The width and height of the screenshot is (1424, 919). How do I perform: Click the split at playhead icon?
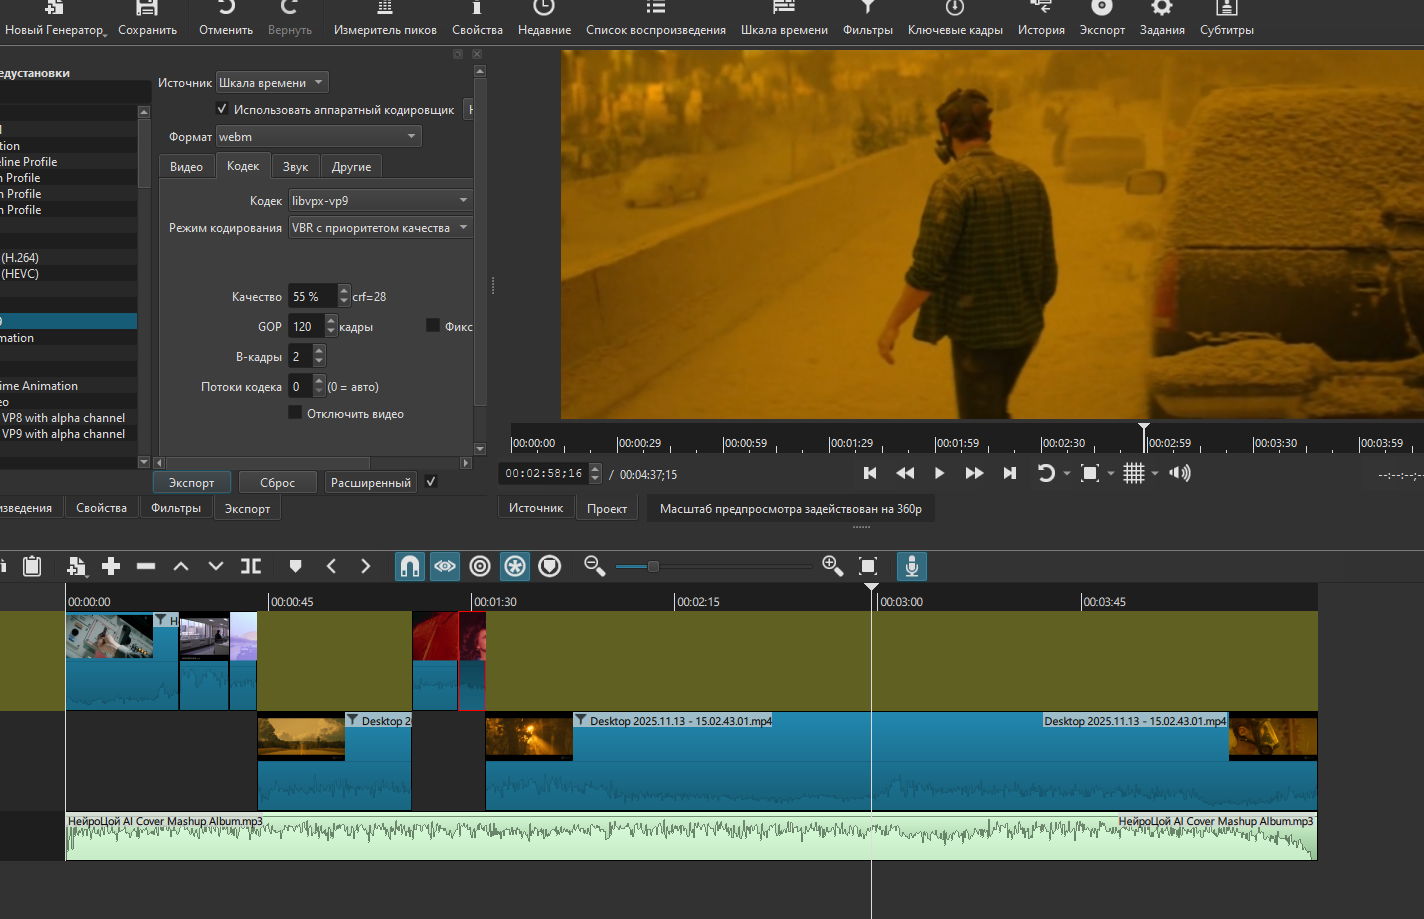click(251, 567)
